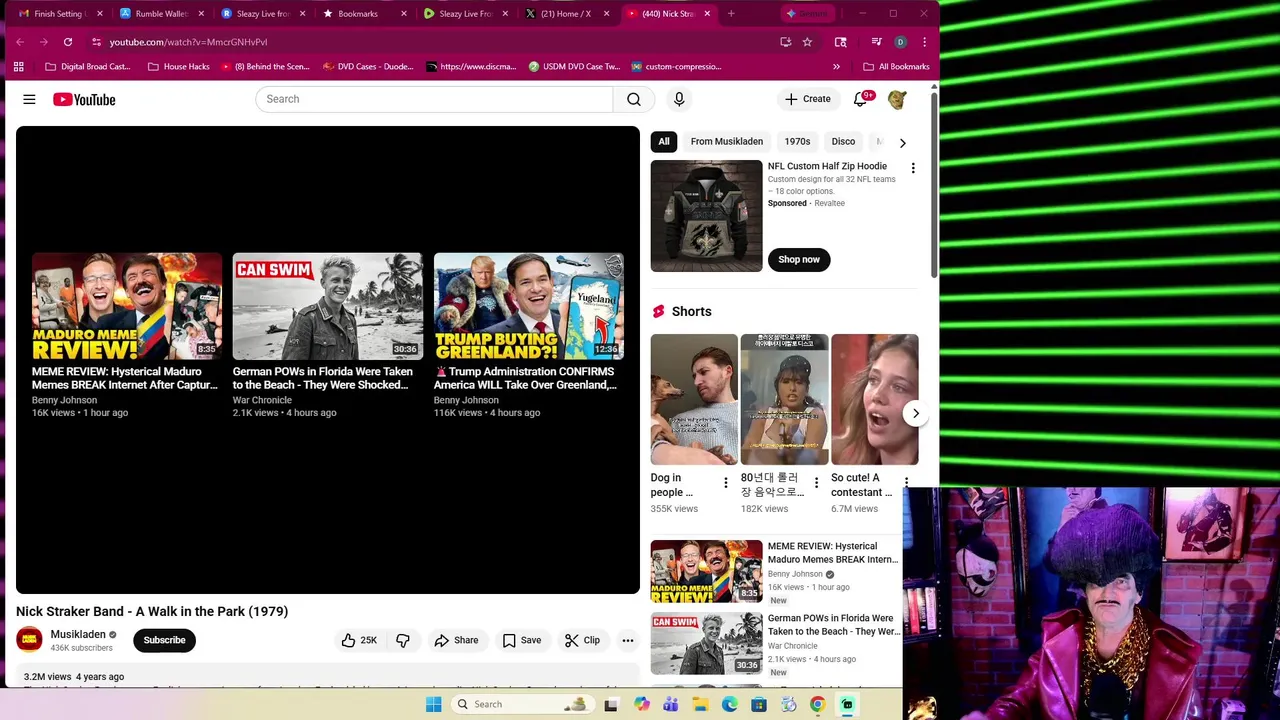This screenshot has width=1280, height=720.
Task: Open options for 'Dog in people' short
Action: (x=726, y=483)
